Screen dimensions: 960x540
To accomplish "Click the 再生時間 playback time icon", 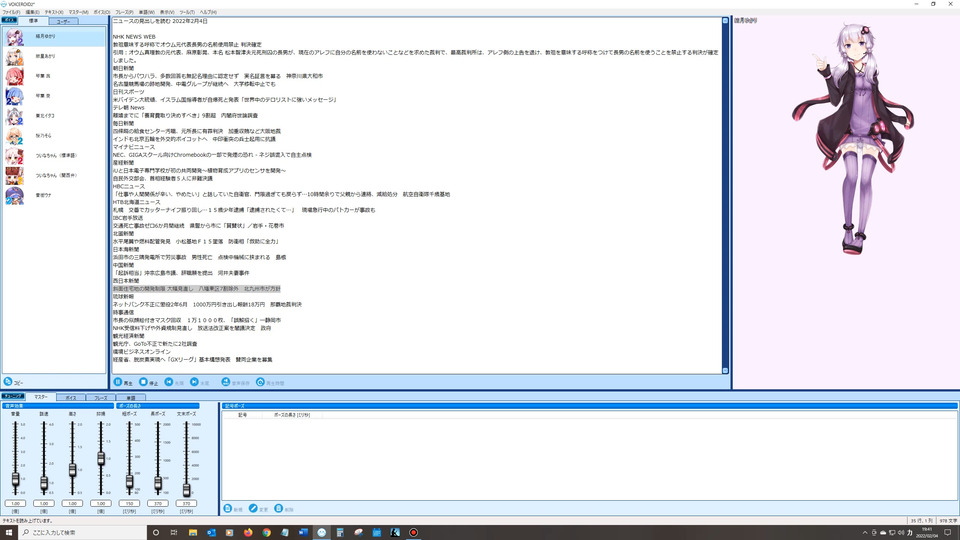I will coord(260,382).
